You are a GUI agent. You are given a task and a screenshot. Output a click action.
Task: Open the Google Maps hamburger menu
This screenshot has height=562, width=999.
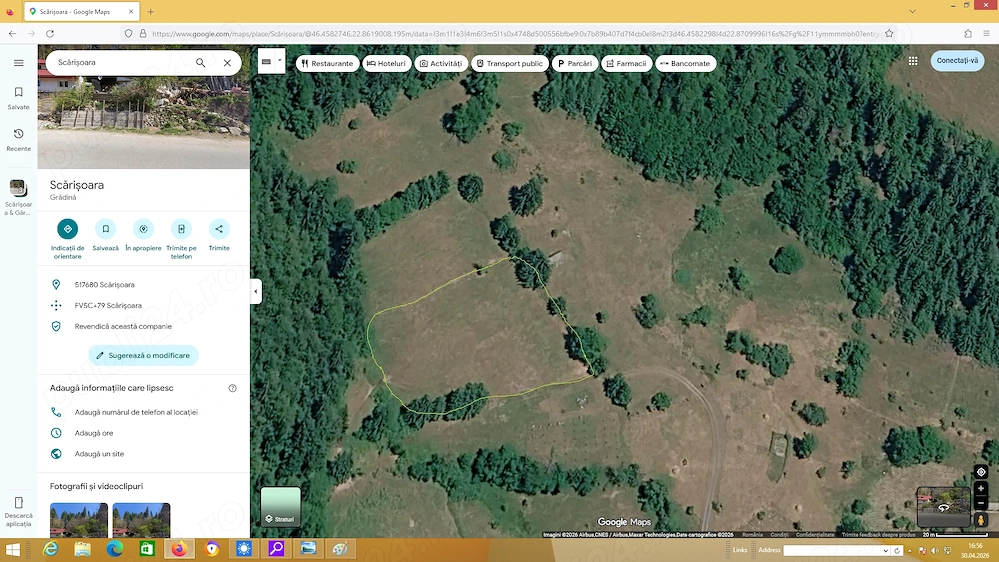click(18, 62)
